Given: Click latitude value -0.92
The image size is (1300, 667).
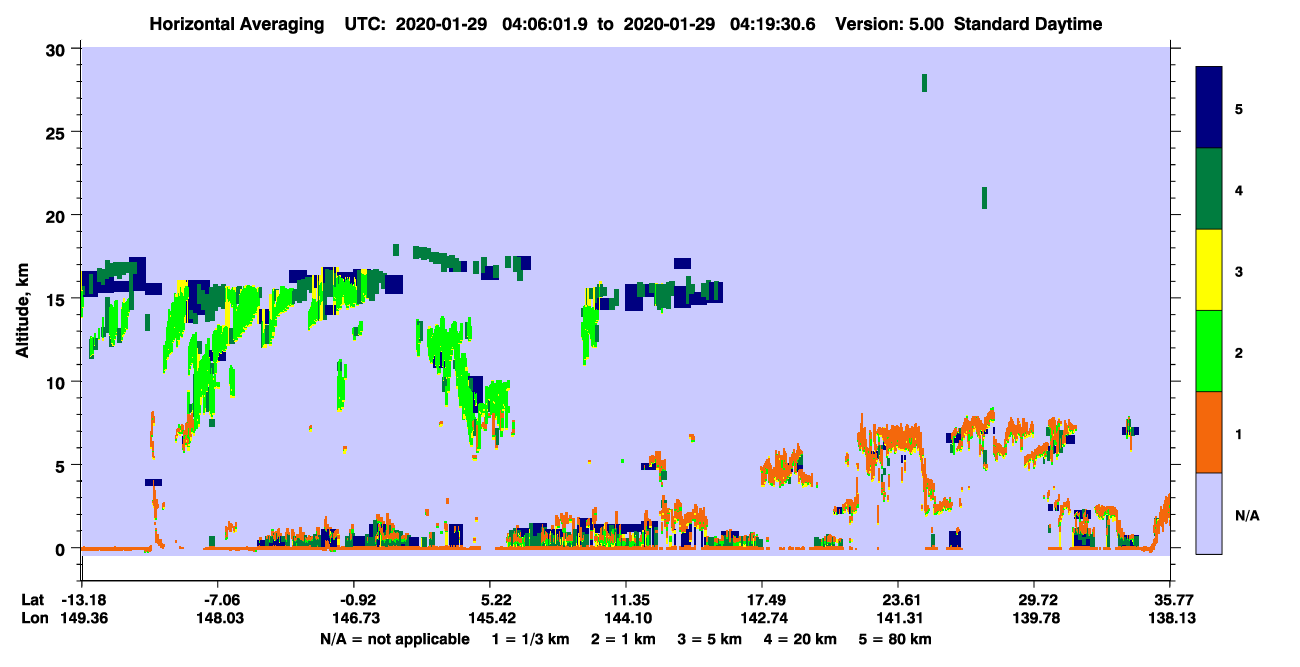Looking at the screenshot, I should pos(354,600).
